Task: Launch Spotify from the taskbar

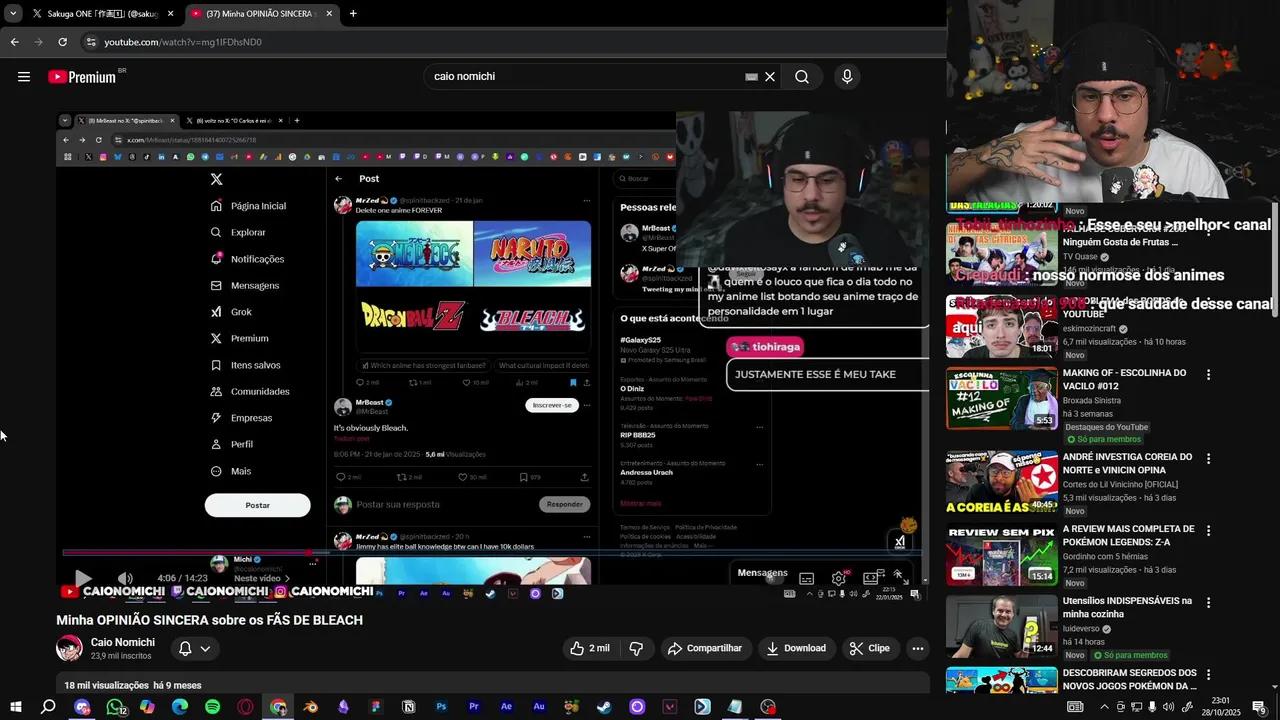Action: click(212, 707)
